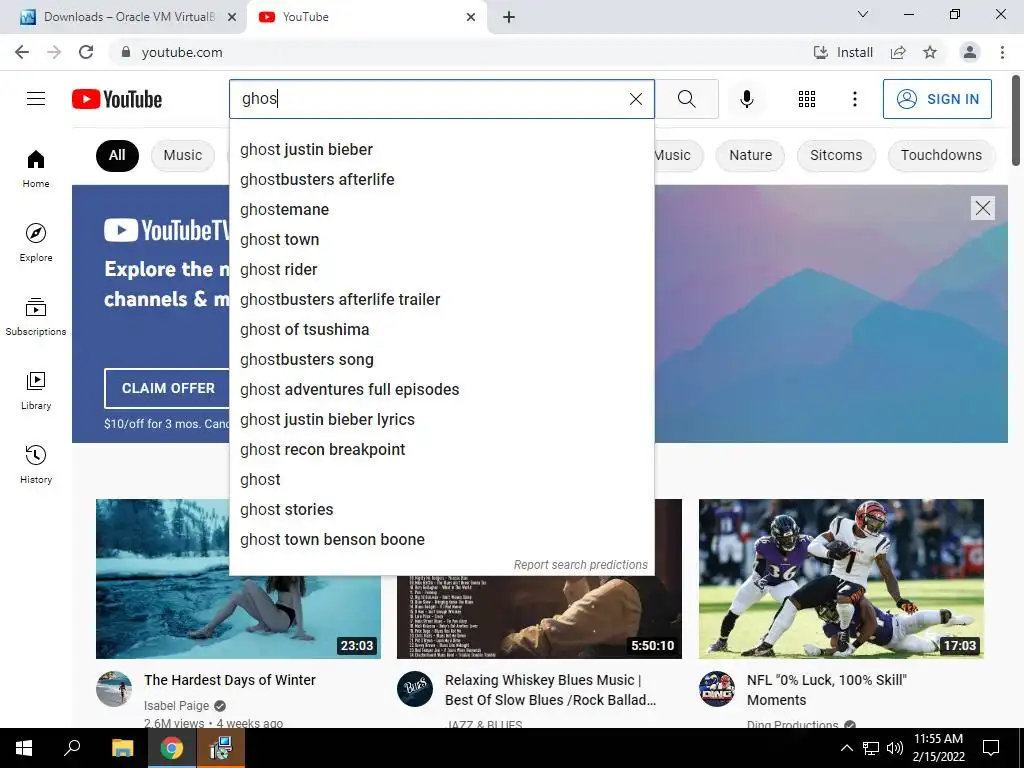Start voice search with the microphone icon
Image resolution: width=1024 pixels, height=768 pixels.
click(x=746, y=99)
